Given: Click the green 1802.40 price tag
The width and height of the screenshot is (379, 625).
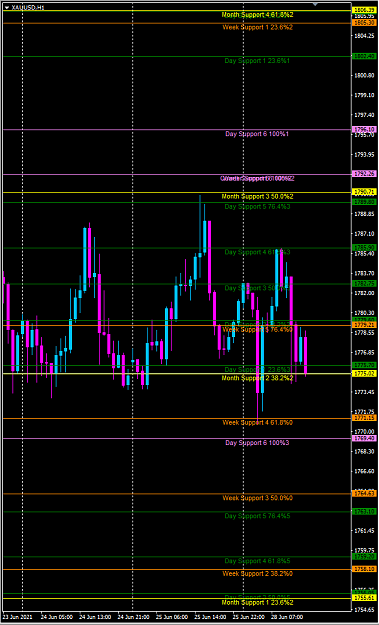Looking at the screenshot, I should click(x=365, y=56).
